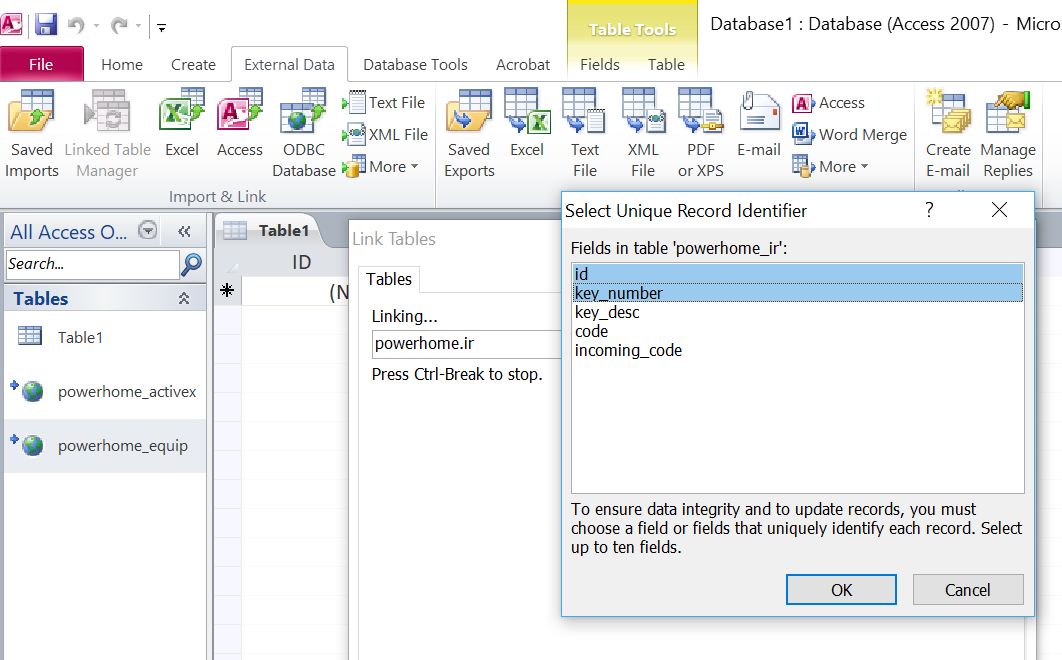
Task: Expand the More dropdown in Export group
Action: pos(833,167)
